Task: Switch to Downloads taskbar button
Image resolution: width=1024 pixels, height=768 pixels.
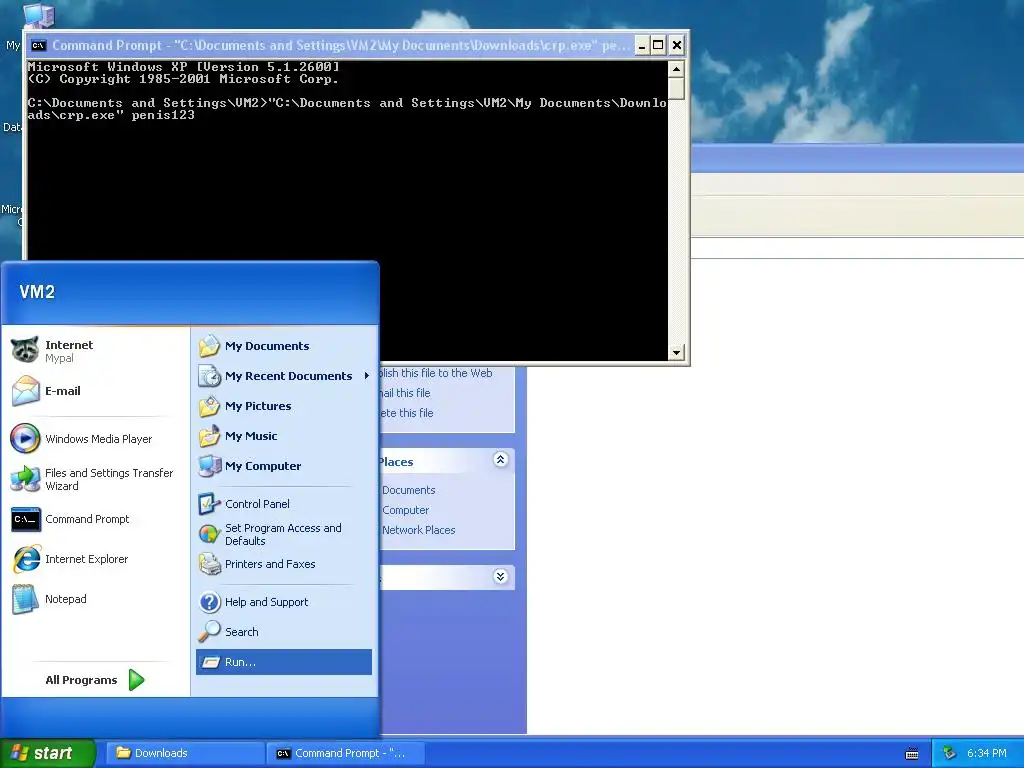Action: (x=185, y=753)
